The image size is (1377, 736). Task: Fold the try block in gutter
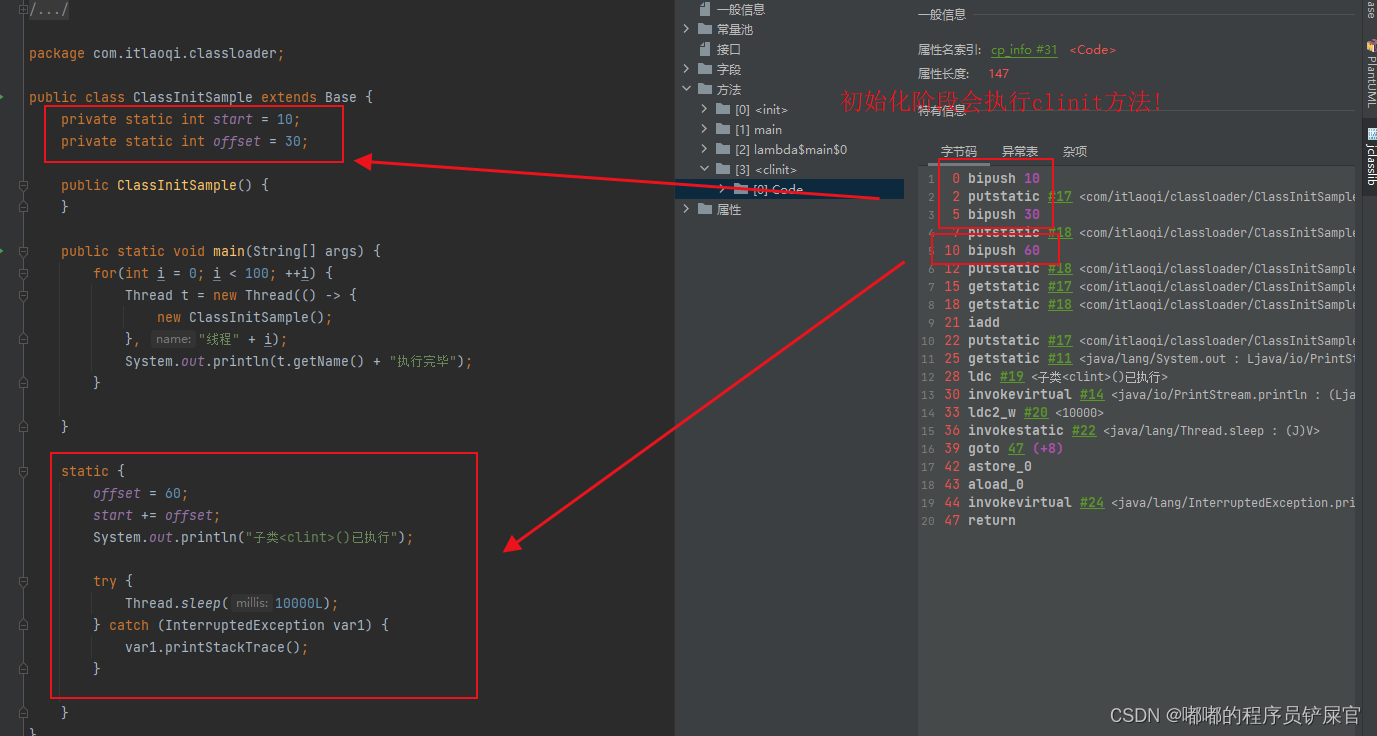click(x=23, y=581)
